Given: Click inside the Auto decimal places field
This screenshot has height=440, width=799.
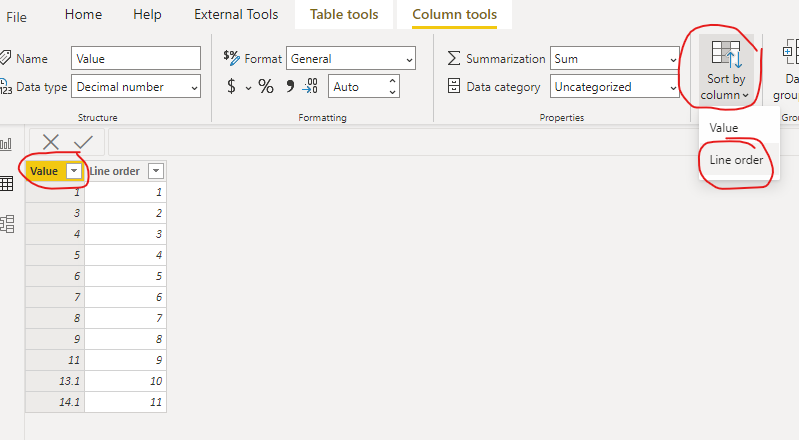Looking at the screenshot, I should coord(357,87).
